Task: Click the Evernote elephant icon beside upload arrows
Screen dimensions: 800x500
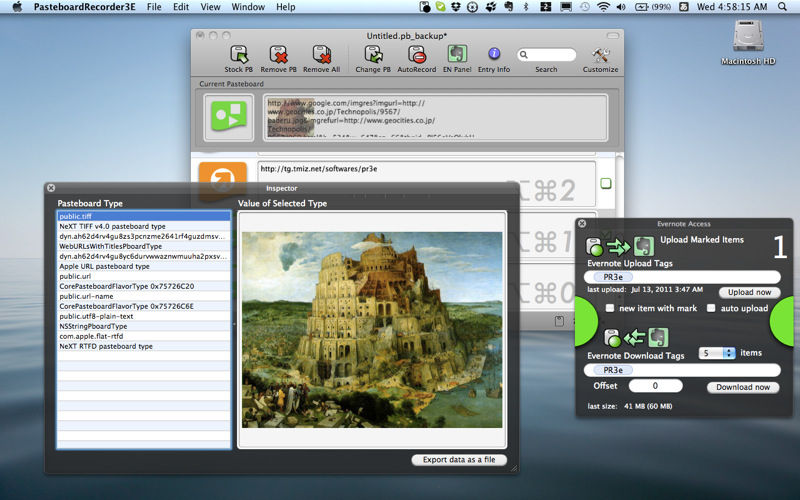Action: (x=644, y=246)
